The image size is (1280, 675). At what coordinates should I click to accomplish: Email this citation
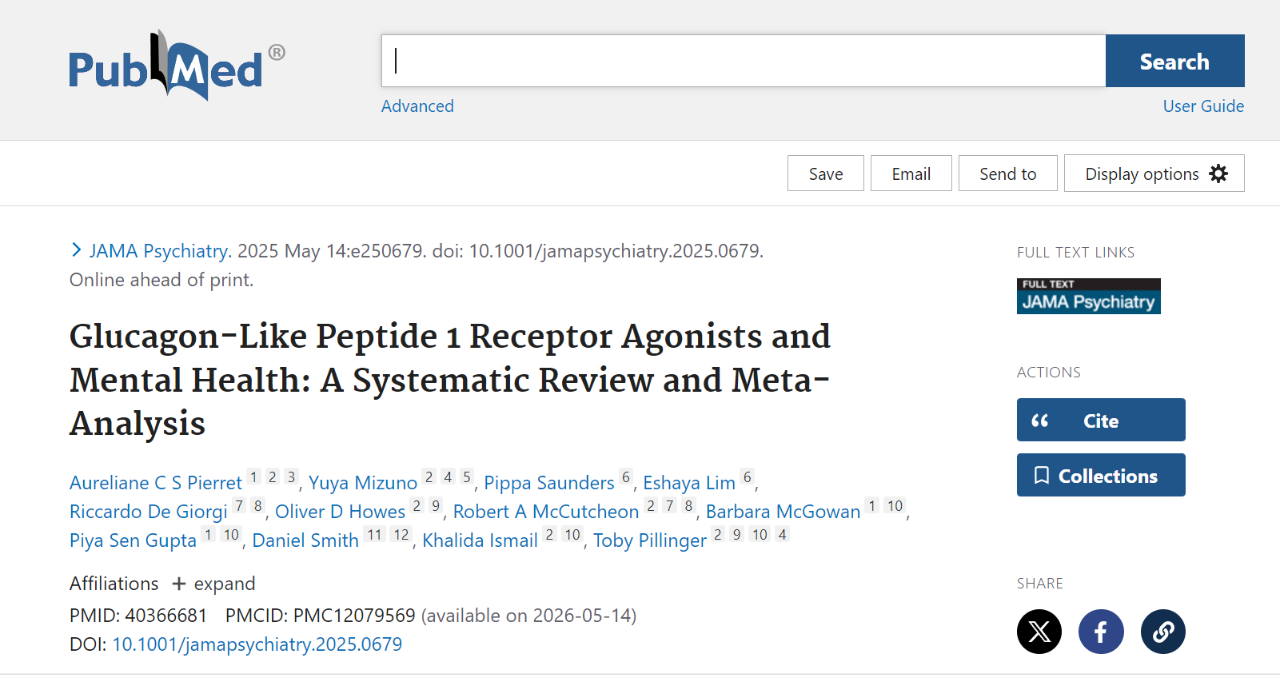[x=911, y=173]
